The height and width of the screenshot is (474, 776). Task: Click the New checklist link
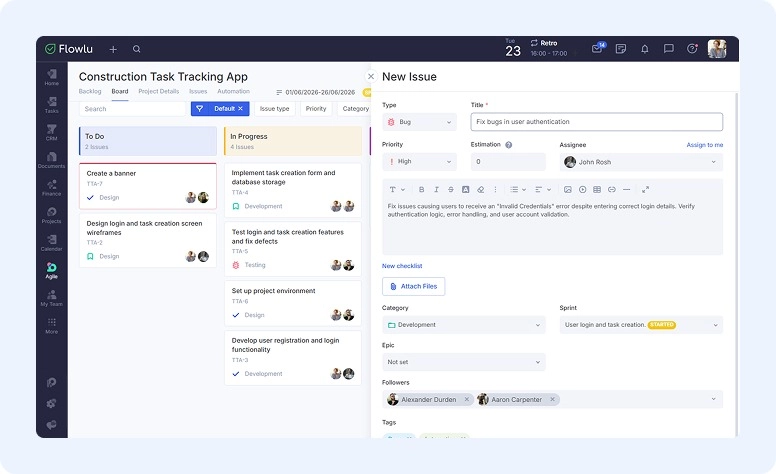coord(402,266)
